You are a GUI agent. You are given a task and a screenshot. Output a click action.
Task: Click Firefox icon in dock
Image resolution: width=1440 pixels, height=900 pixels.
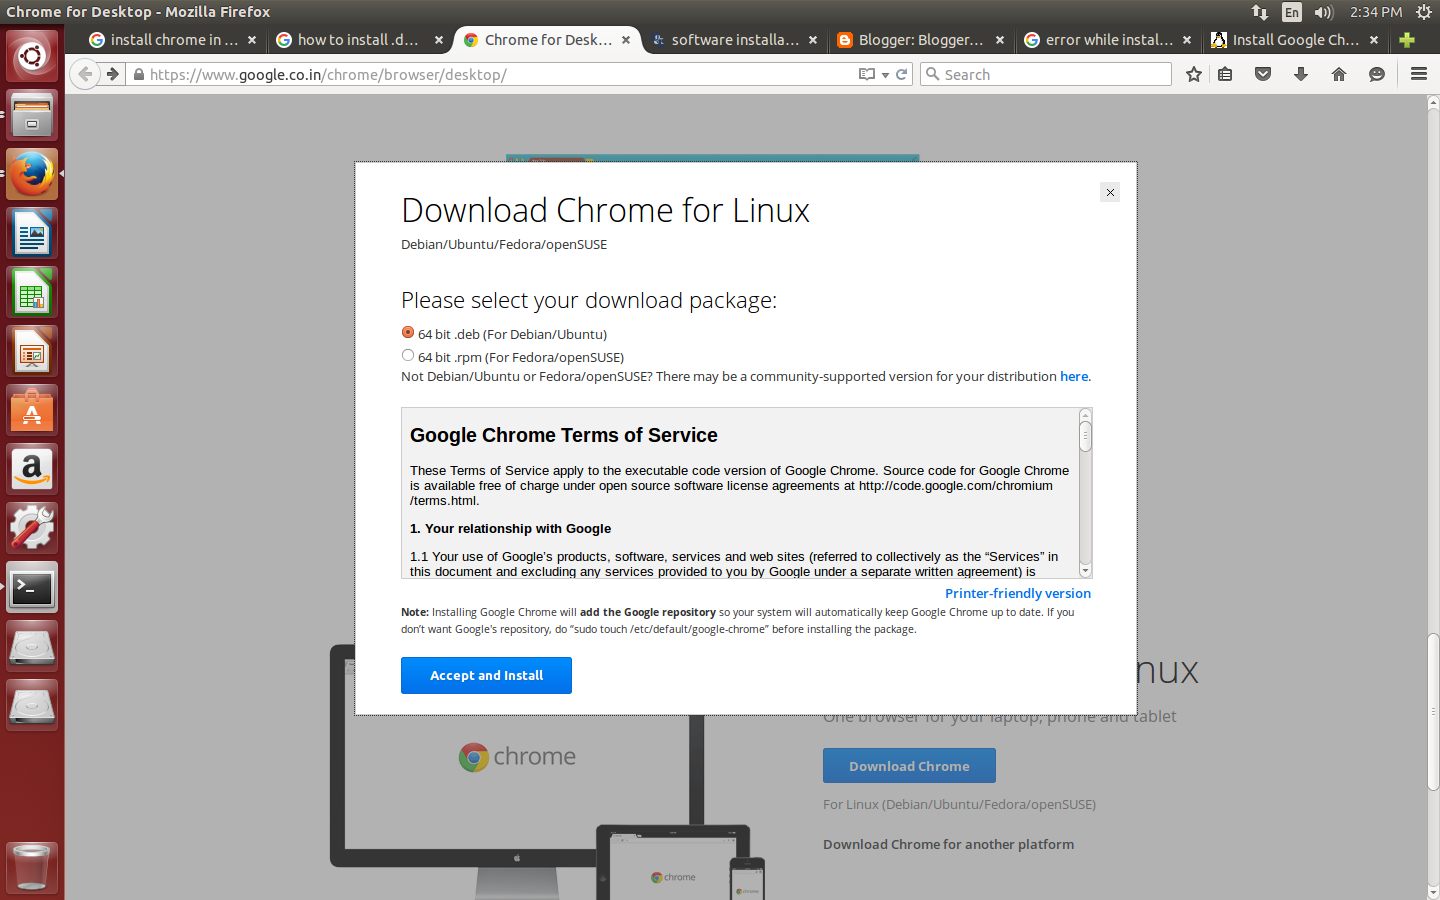click(32, 174)
